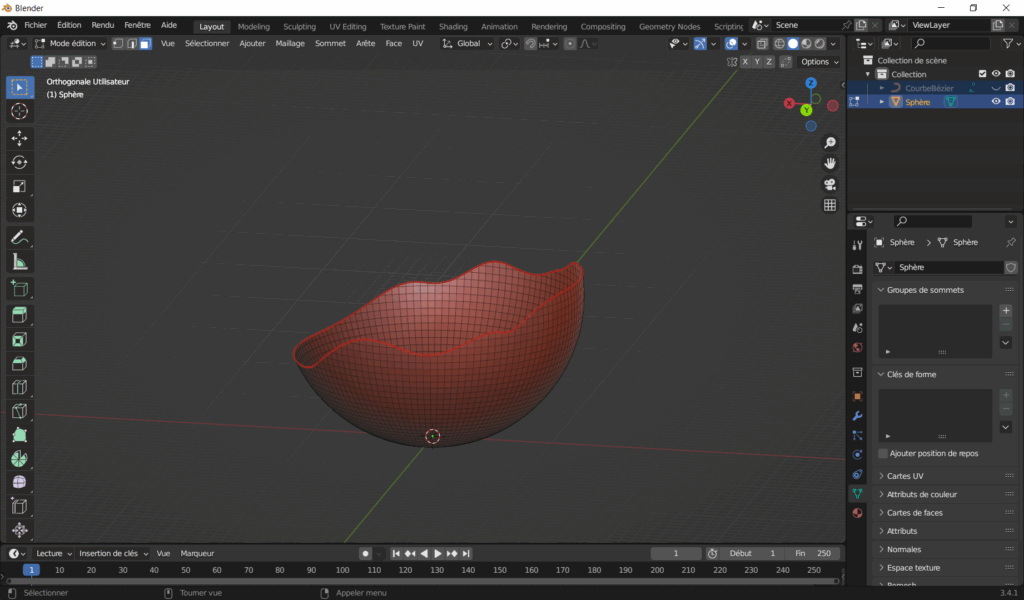Switch to Shading workspace tab

453,26
